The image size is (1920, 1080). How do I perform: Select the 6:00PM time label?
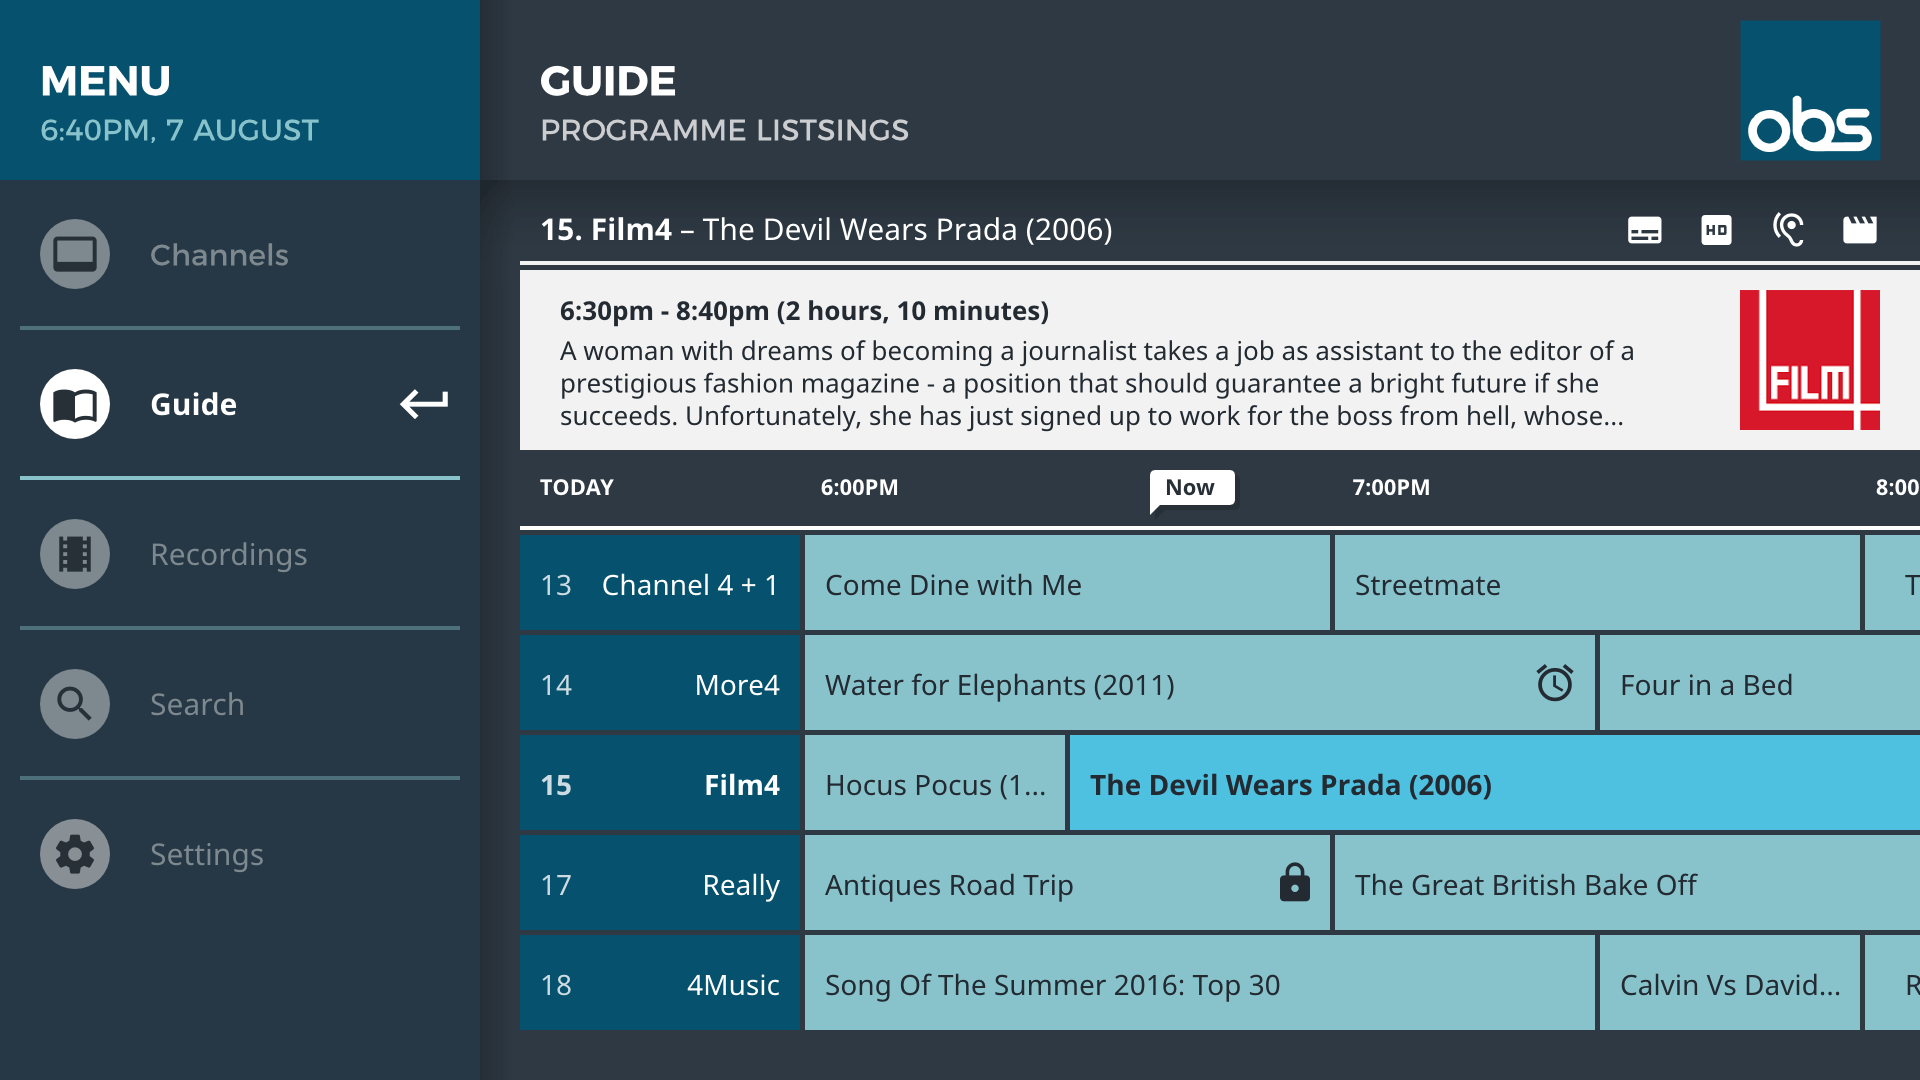point(859,488)
